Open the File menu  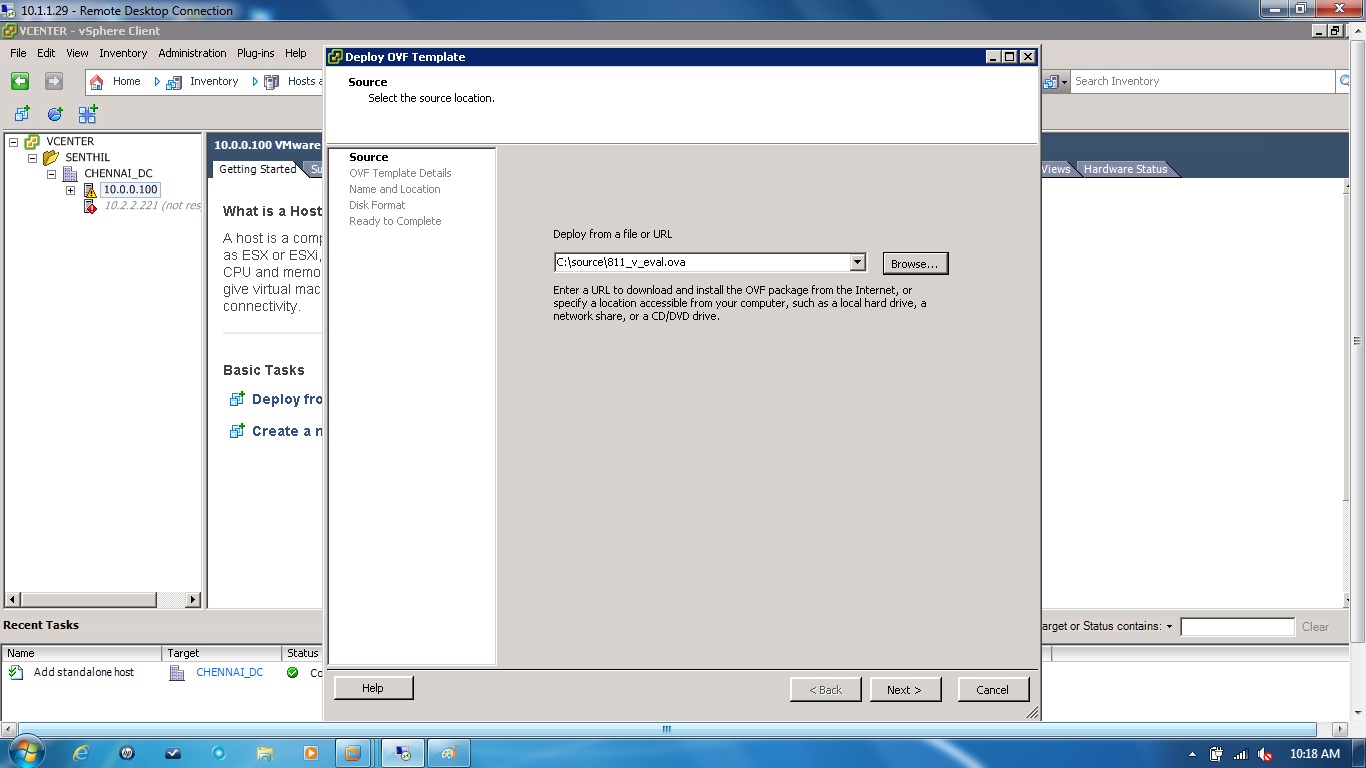[18, 53]
